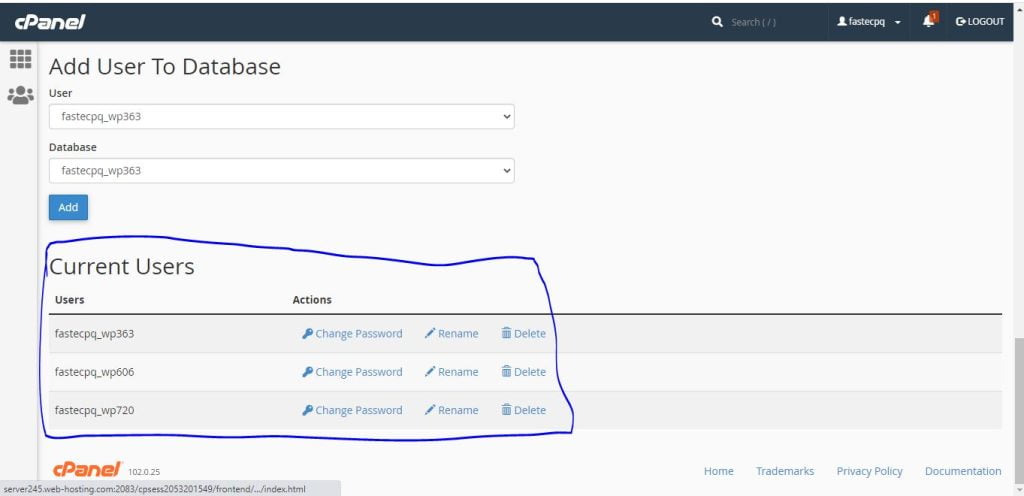Open the notifications bell icon

(930, 21)
